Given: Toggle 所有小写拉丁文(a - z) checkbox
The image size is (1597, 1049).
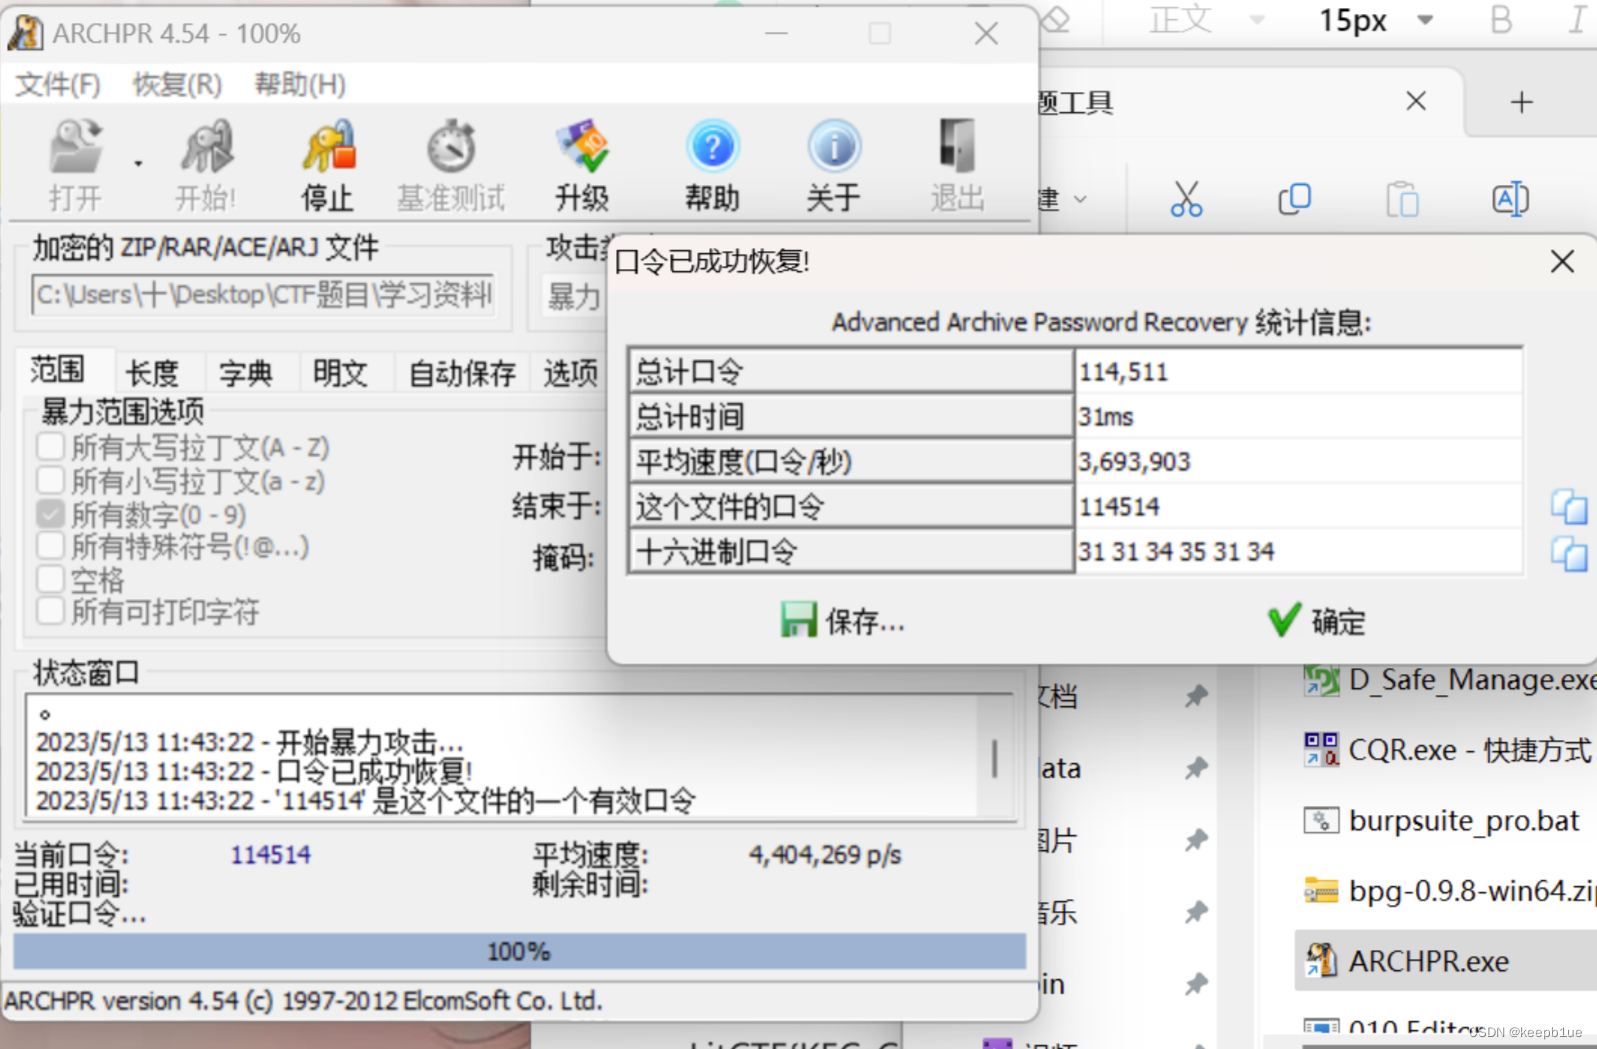Looking at the screenshot, I should (50, 481).
